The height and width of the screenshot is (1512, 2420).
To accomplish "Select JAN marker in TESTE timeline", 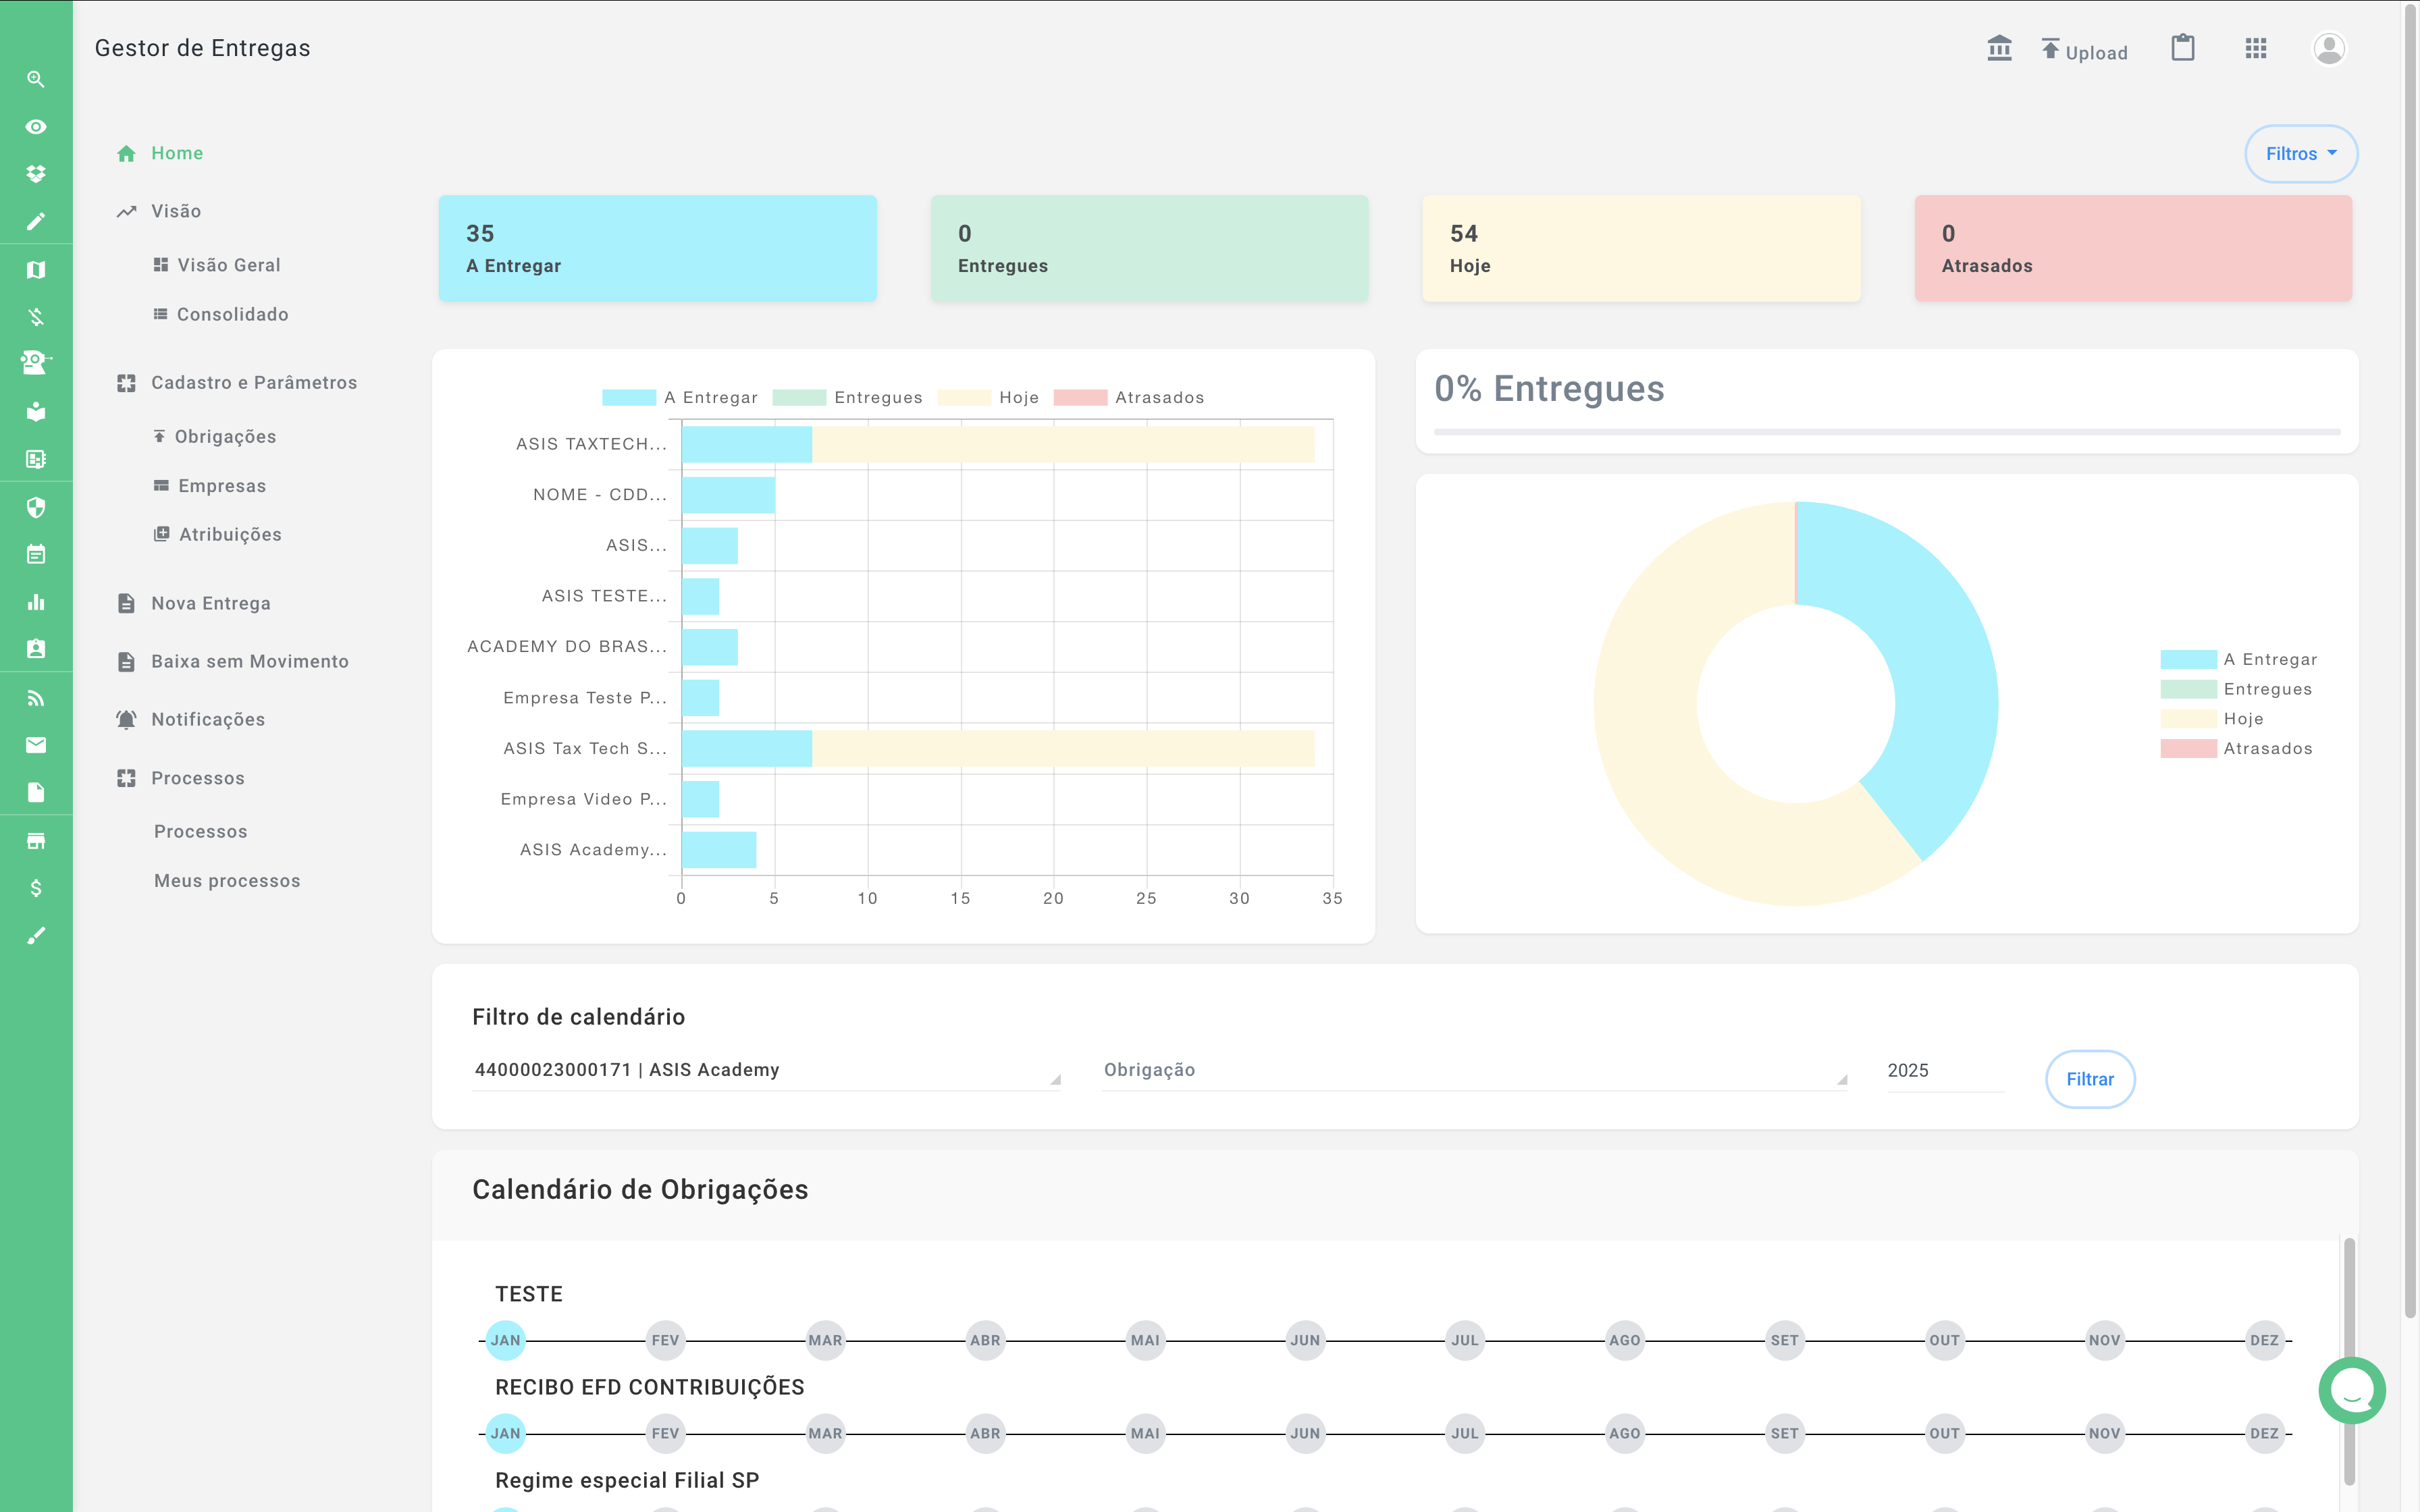I will (x=506, y=1340).
